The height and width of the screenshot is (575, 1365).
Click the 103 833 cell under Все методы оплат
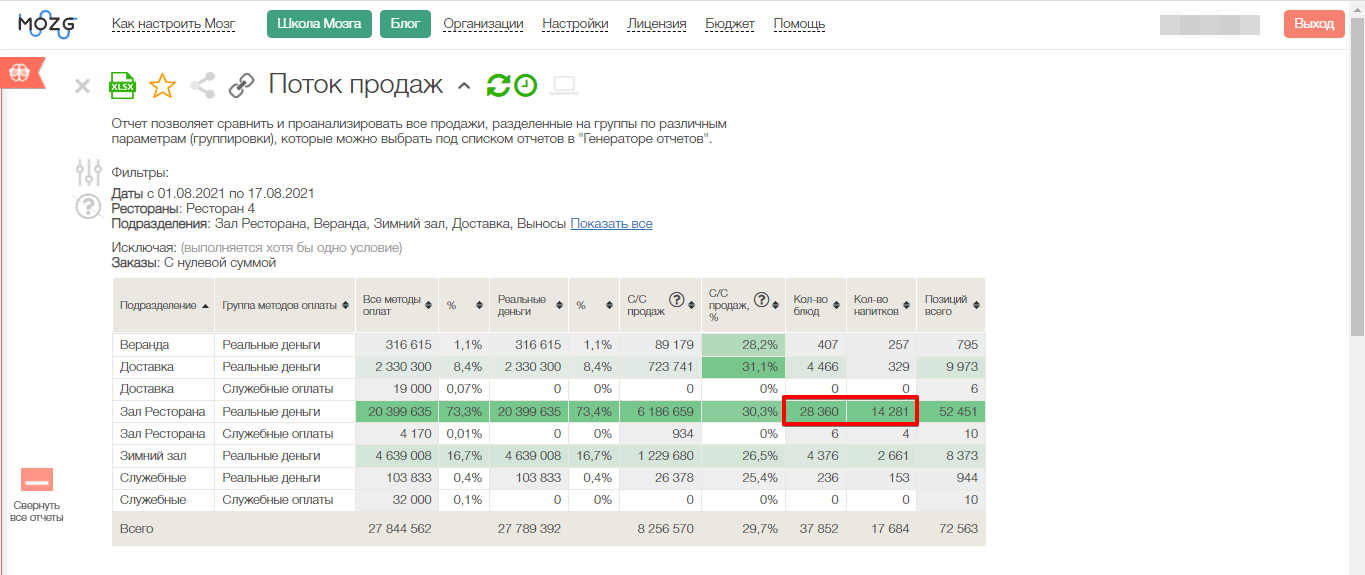(x=397, y=478)
